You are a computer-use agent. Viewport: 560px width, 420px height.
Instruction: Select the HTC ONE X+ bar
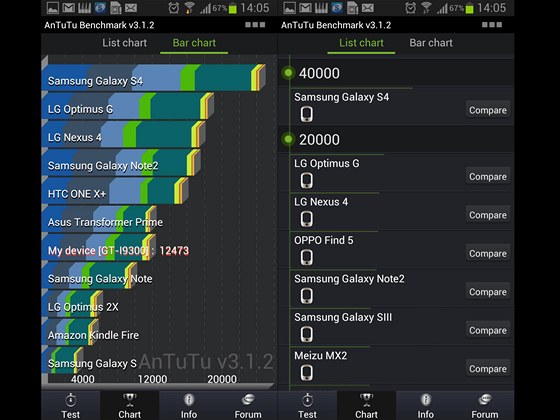(x=115, y=190)
